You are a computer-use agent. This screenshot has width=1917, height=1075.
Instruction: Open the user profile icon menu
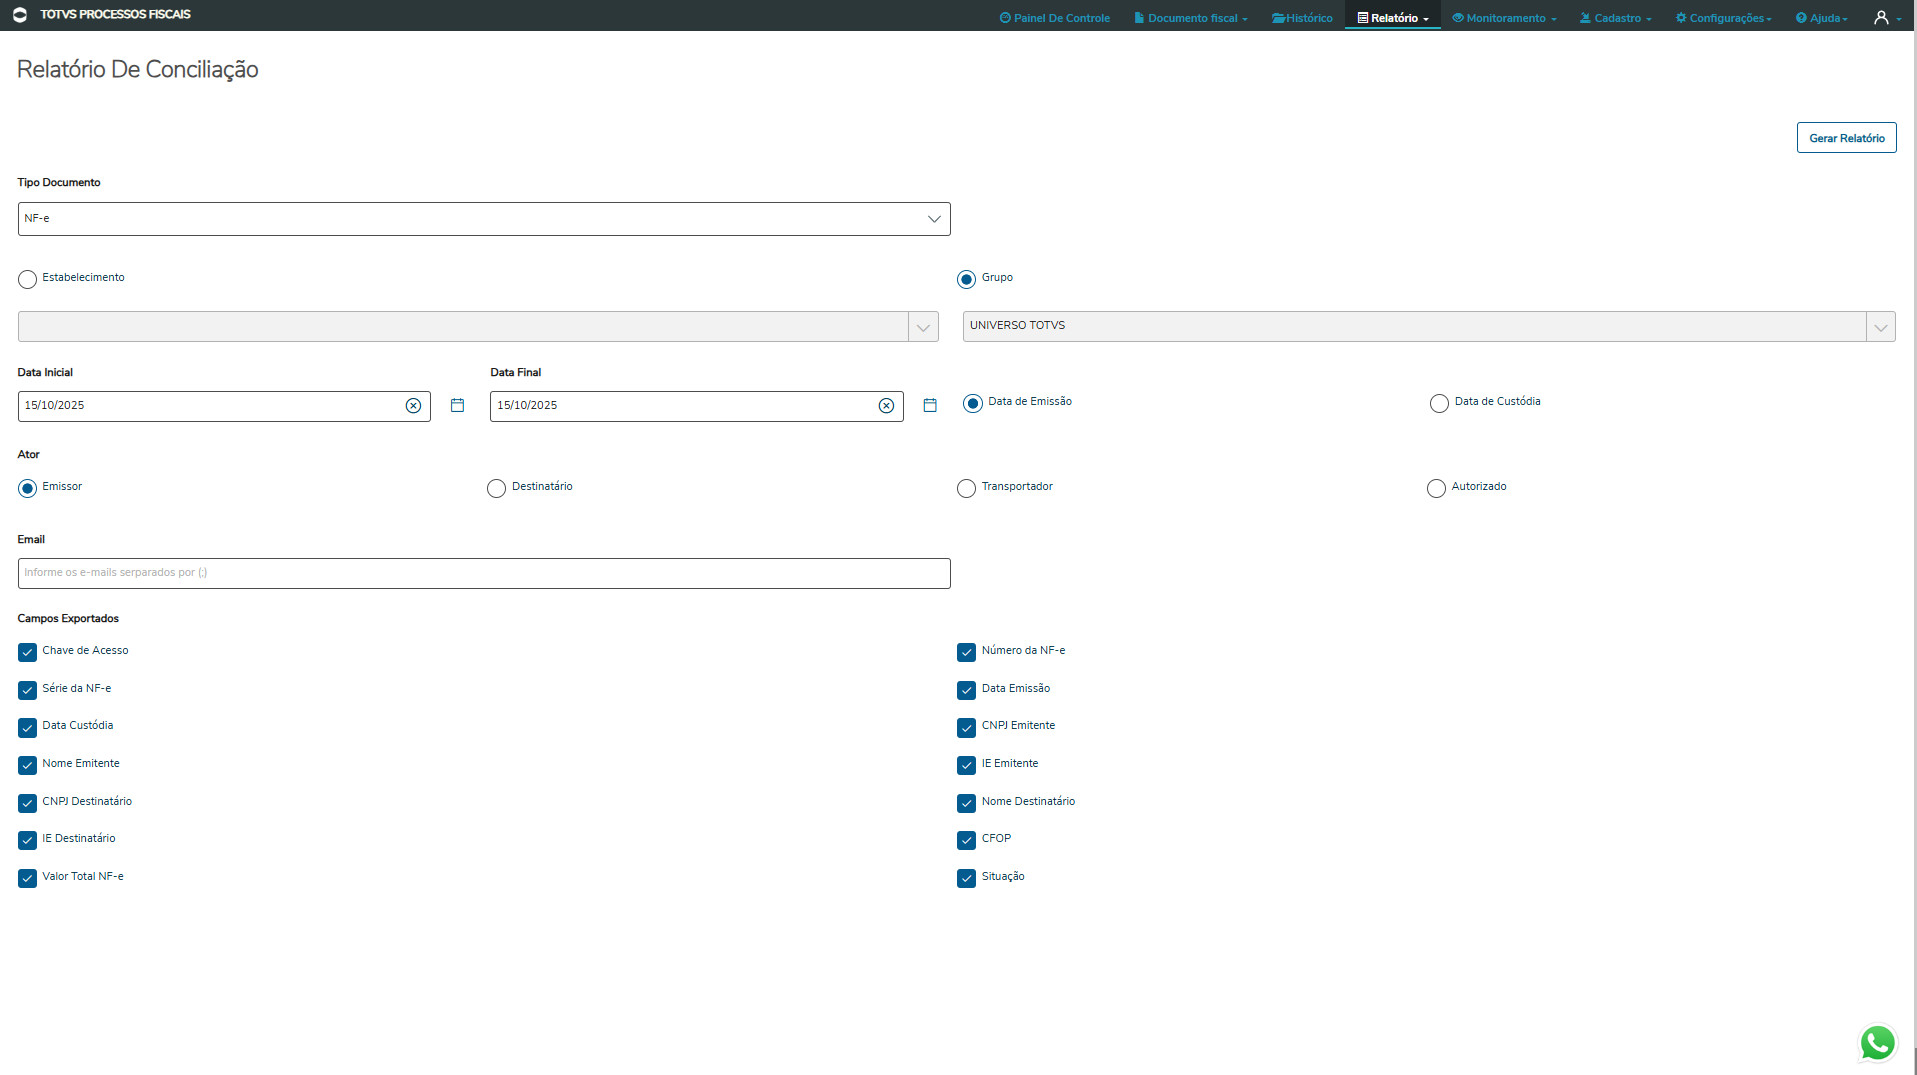(x=1886, y=18)
